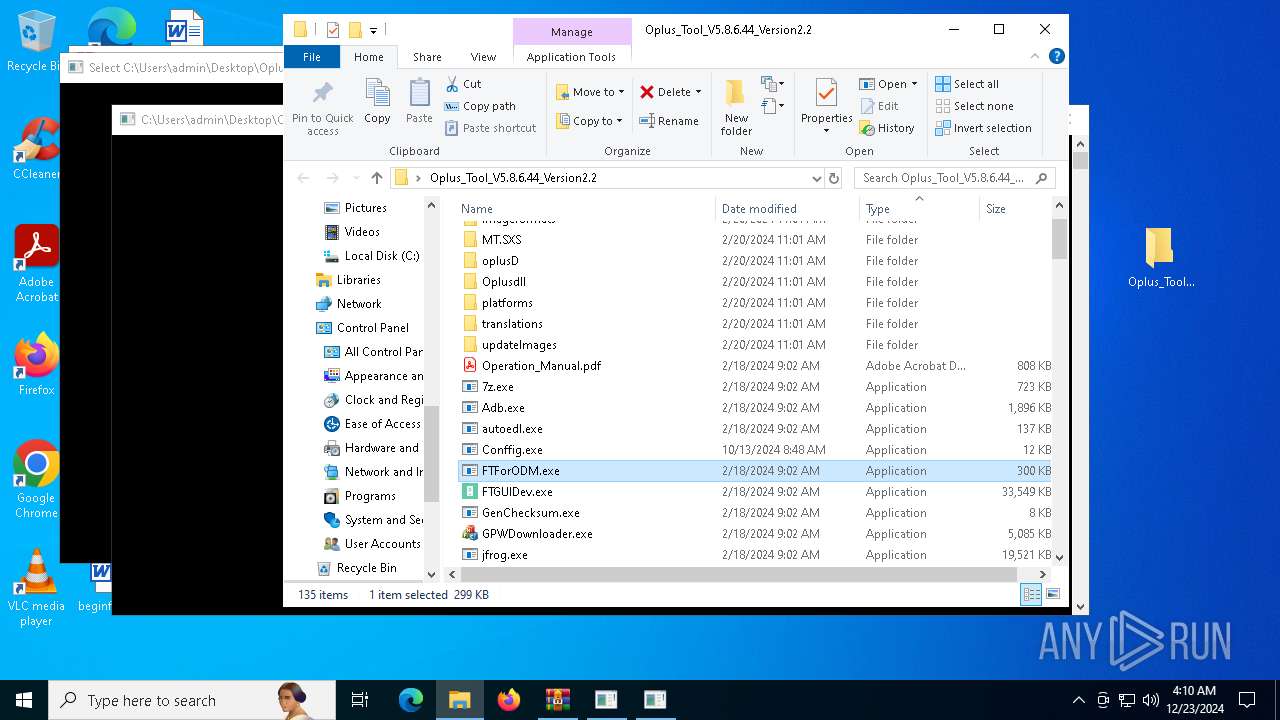
Task: Click the Refresh button beside address bar
Action: pyautogui.click(x=834, y=178)
